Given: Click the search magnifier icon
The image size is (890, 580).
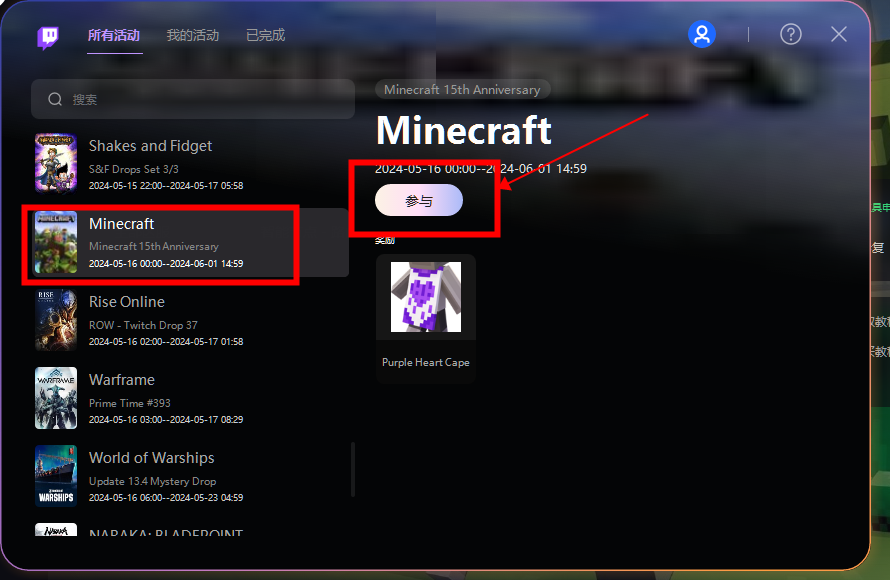Looking at the screenshot, I should click(x=55, y=99).
